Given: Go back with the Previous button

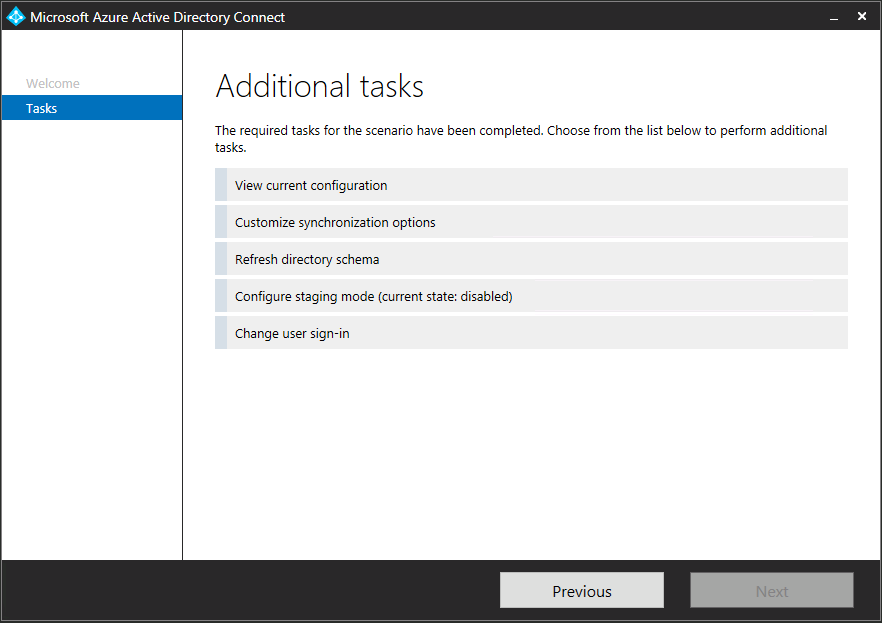Looking at the screenshot, I should [x=582, y=590].
